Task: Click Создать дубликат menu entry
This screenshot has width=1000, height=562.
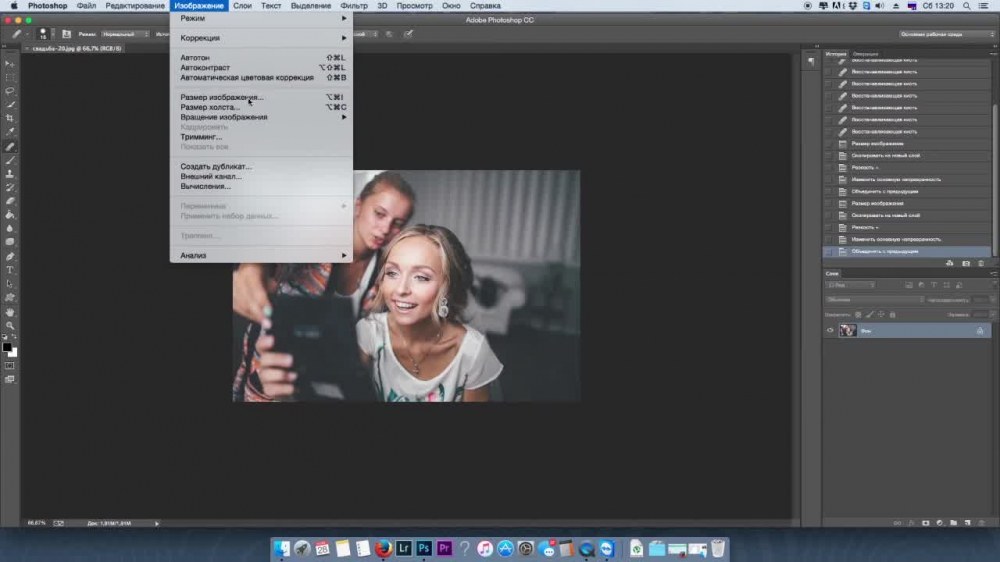Action: [x=216, y=166]
